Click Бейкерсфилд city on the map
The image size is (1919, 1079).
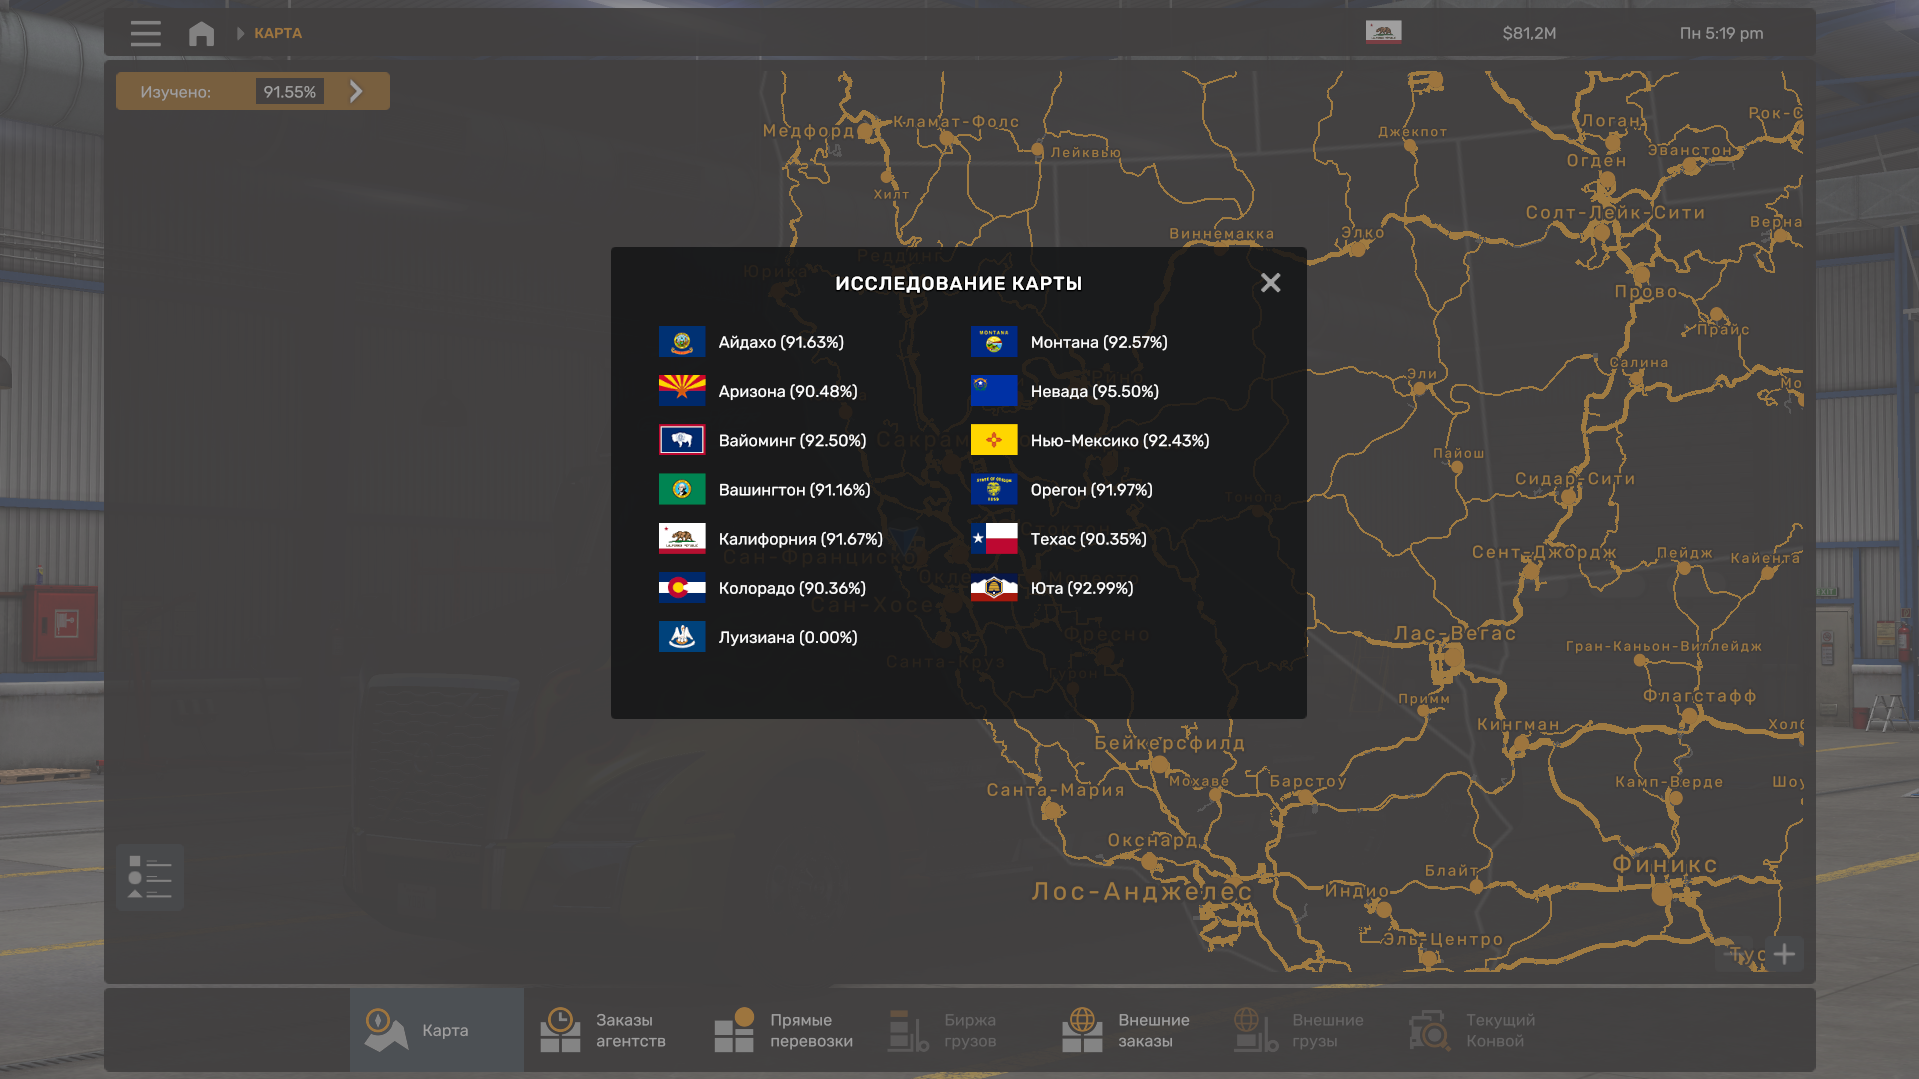(x=1170, y=743)
